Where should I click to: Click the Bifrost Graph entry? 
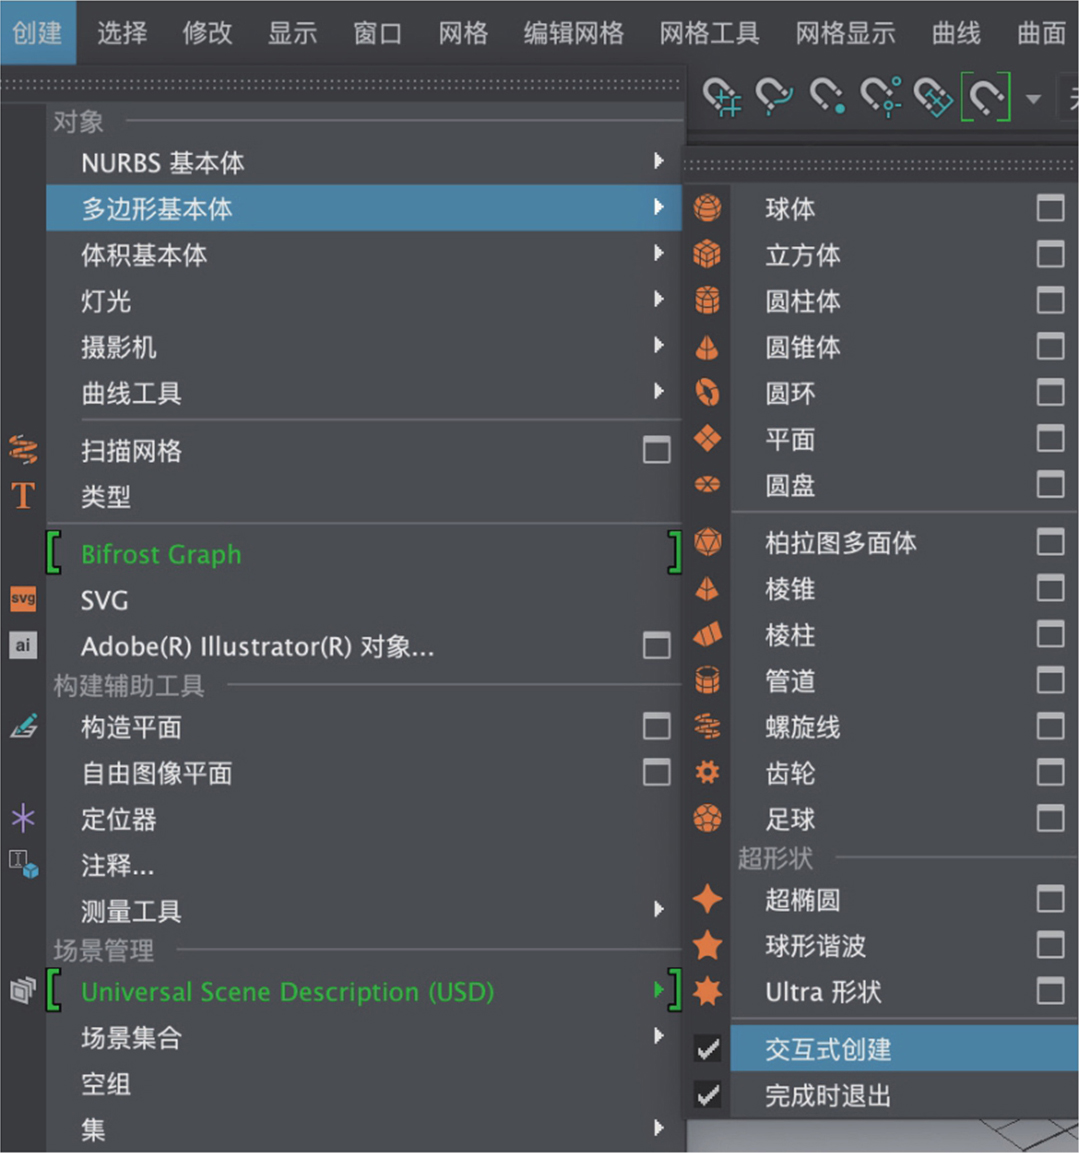tap(161, 554)
